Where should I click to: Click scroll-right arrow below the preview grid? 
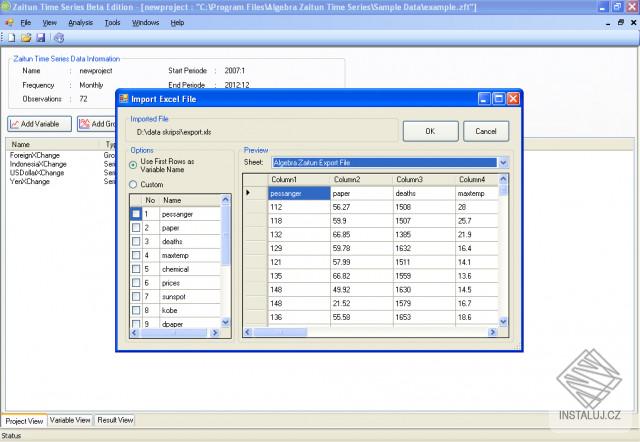point(493,332)
